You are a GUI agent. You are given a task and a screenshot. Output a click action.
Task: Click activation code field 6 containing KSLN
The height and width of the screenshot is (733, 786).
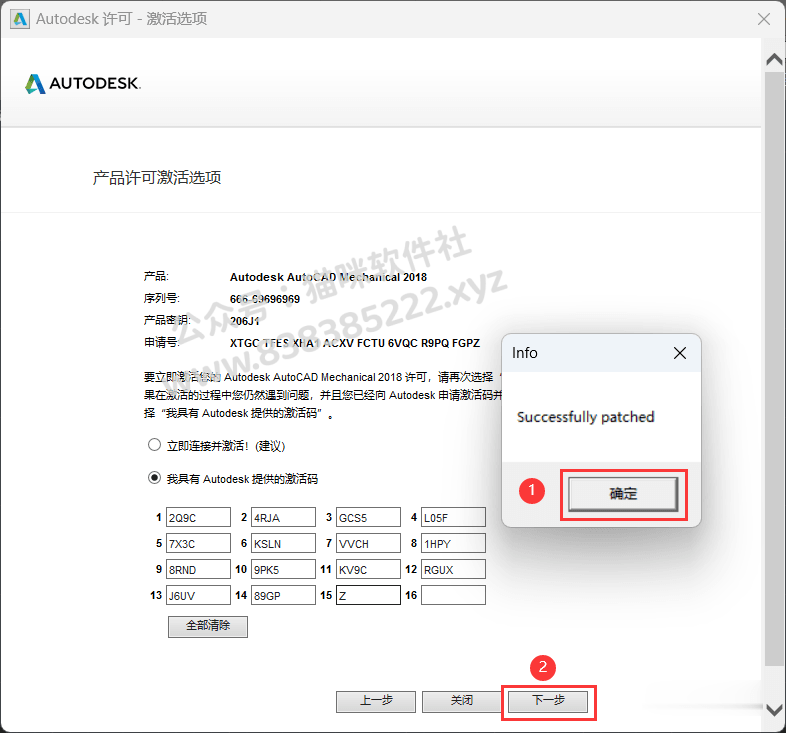click(283, 543)
